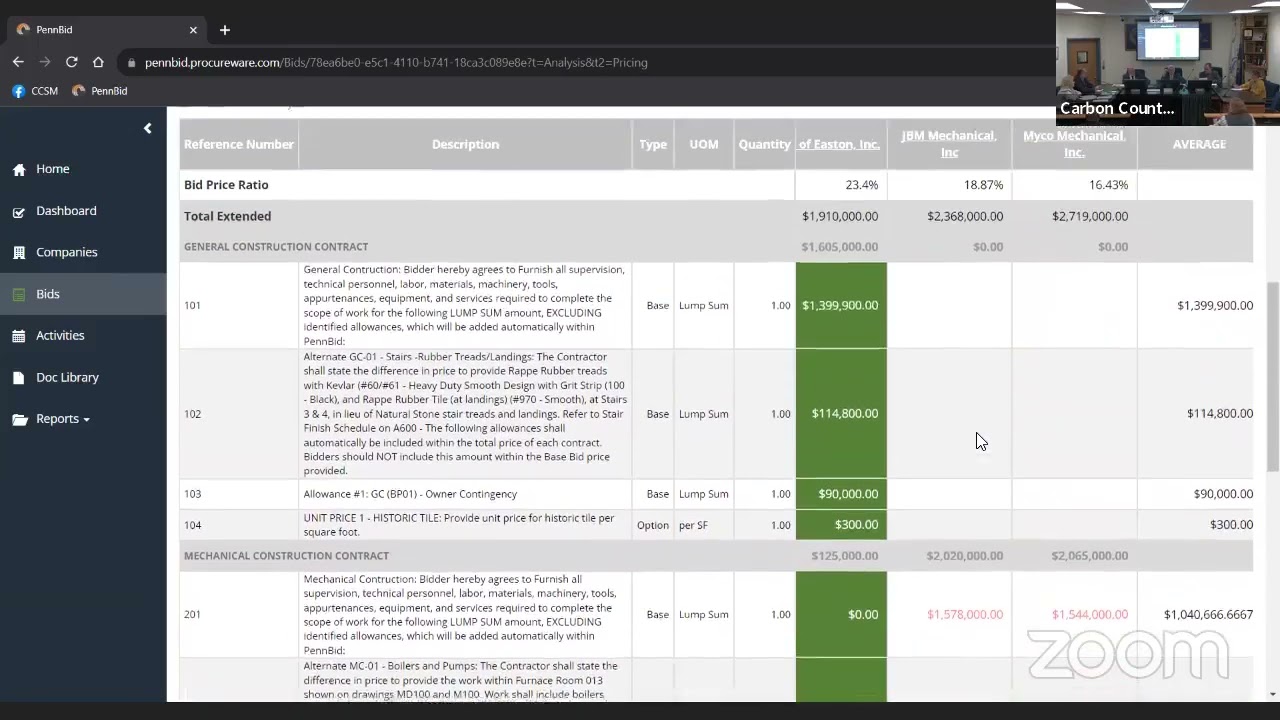This screenshot has height=720, width=1280.
Task: Click the Doc Library file icon
Action: click(19, 378)
